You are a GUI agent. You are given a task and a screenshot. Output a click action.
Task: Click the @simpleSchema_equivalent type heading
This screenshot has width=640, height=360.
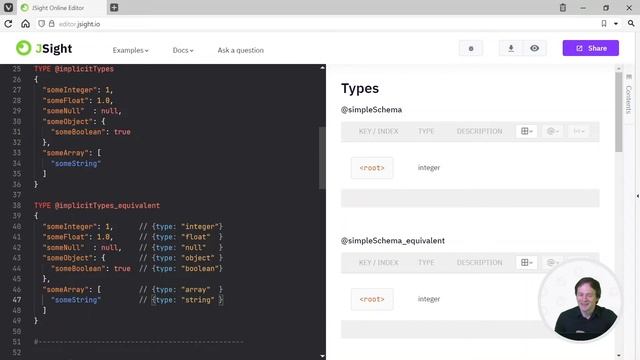pyautogui.click(x=393, y=240)
